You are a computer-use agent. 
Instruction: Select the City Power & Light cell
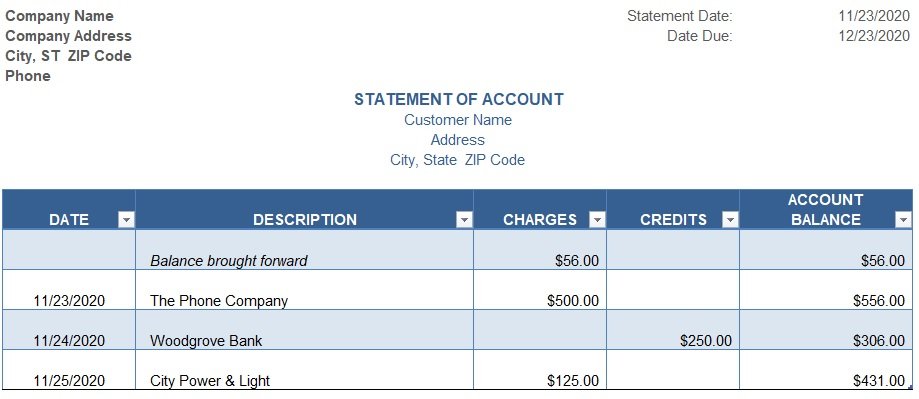click(304, 370)
